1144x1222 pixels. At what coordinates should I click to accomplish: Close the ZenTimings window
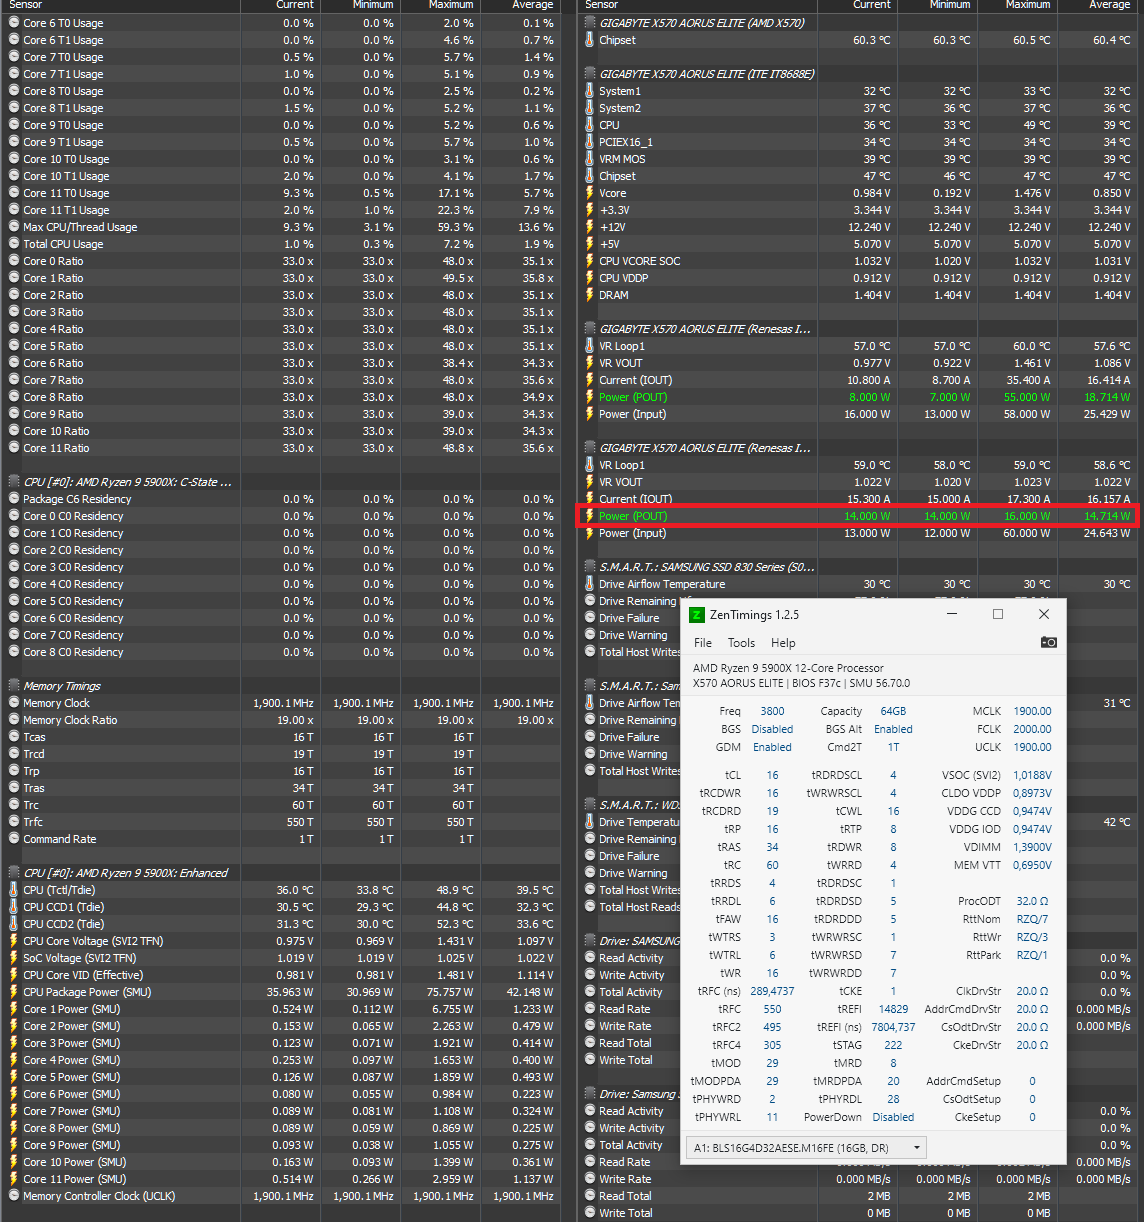[x=1044, y=614]
